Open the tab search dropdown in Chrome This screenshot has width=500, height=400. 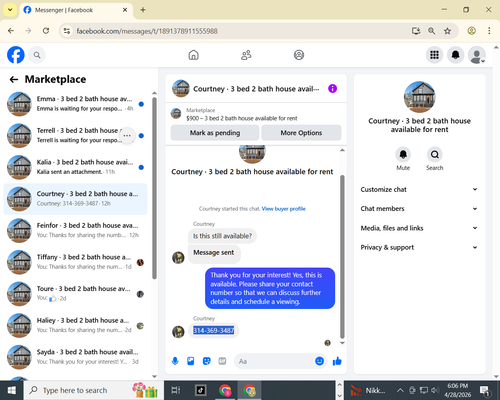[x=10, y=10]
